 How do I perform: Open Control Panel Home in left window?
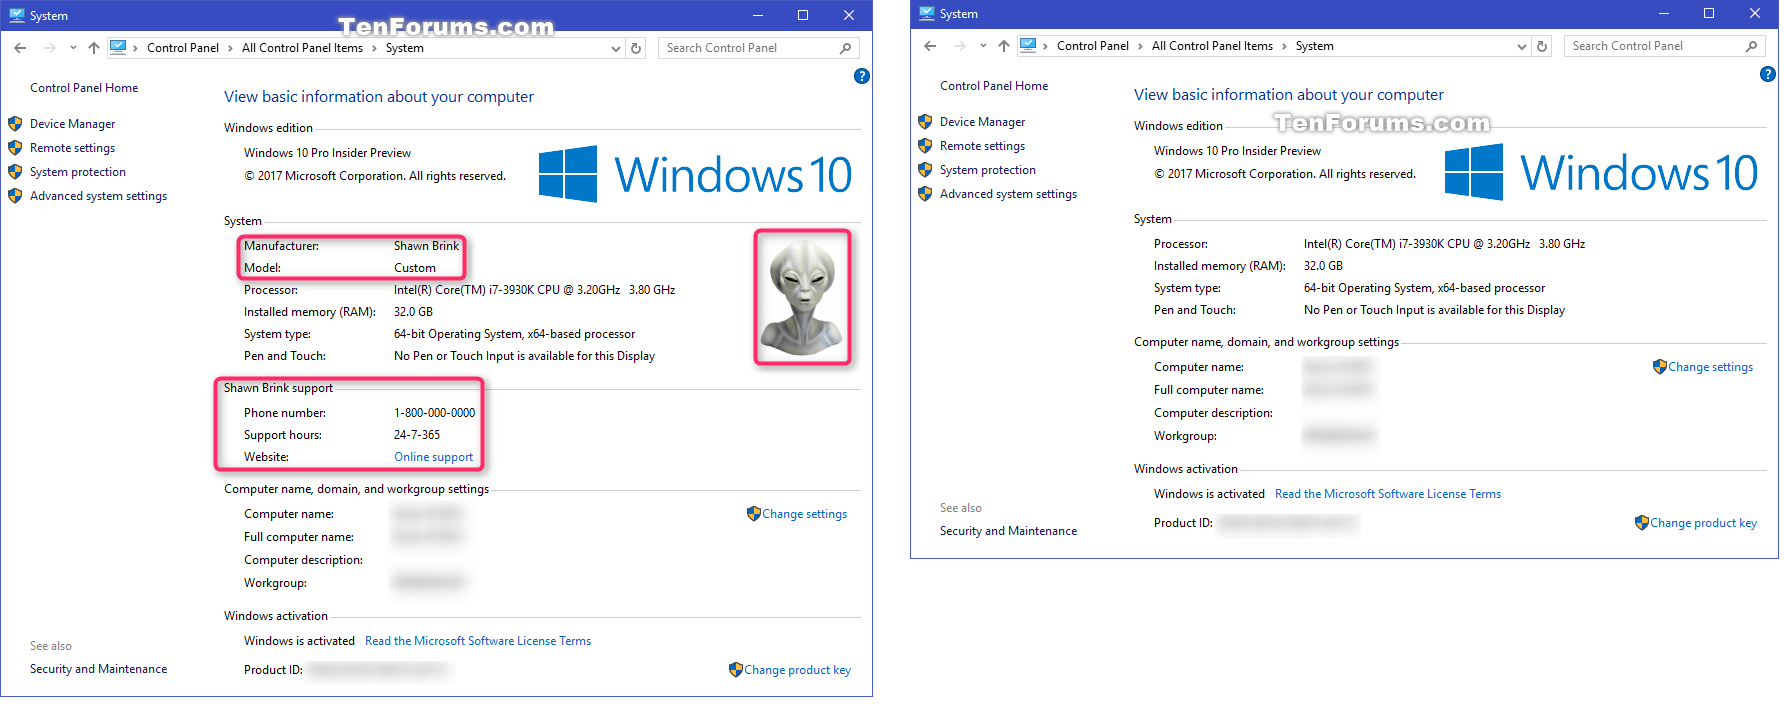point(84,88)
